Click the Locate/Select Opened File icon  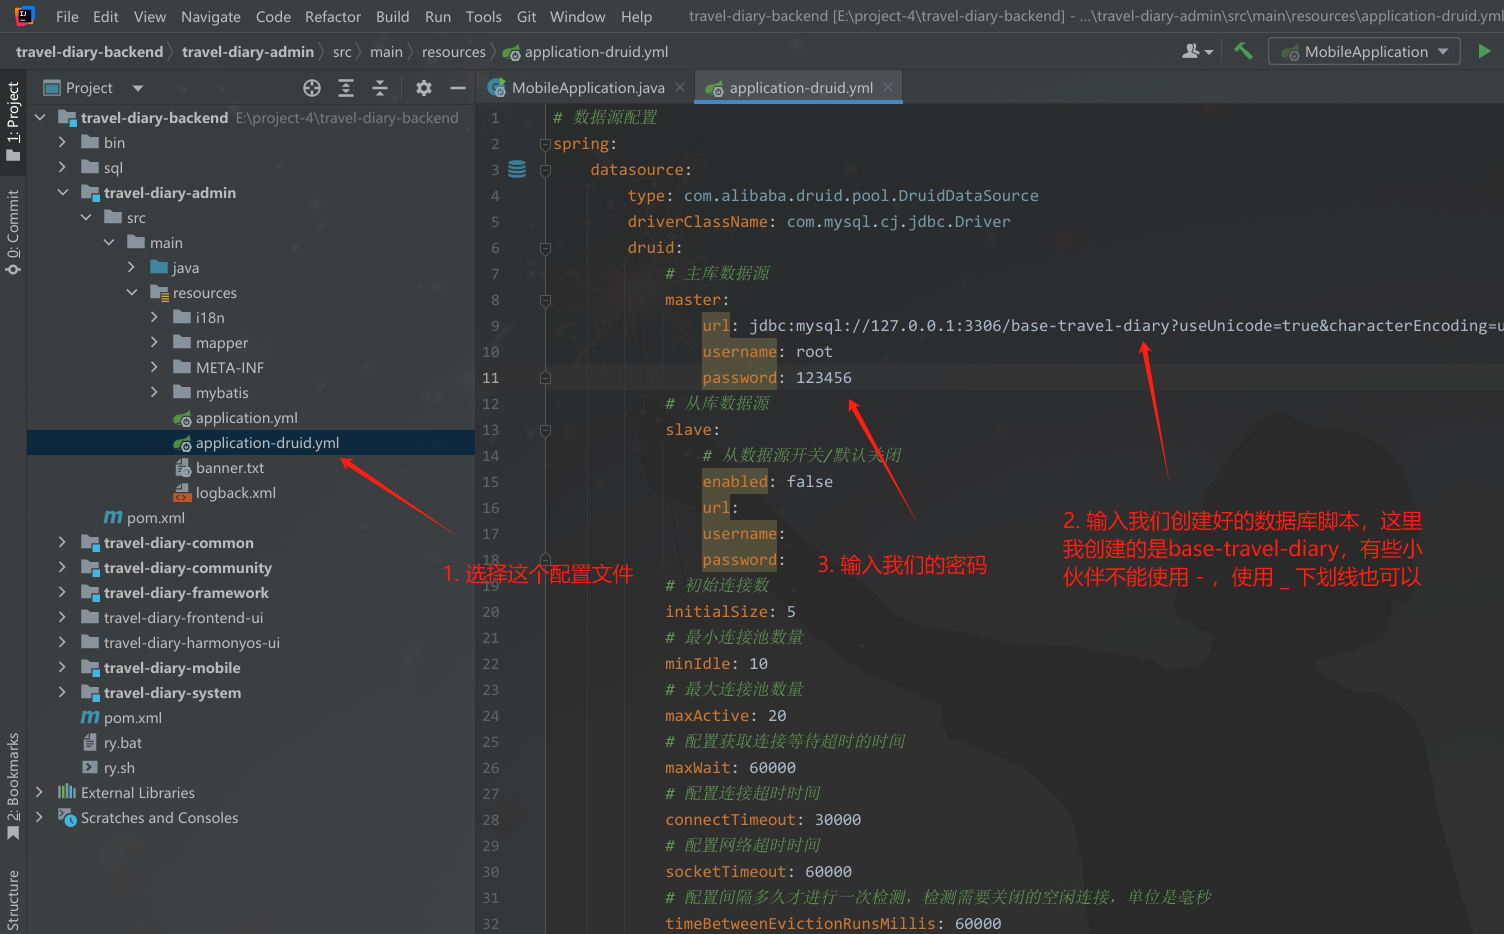tap(312, 88)
